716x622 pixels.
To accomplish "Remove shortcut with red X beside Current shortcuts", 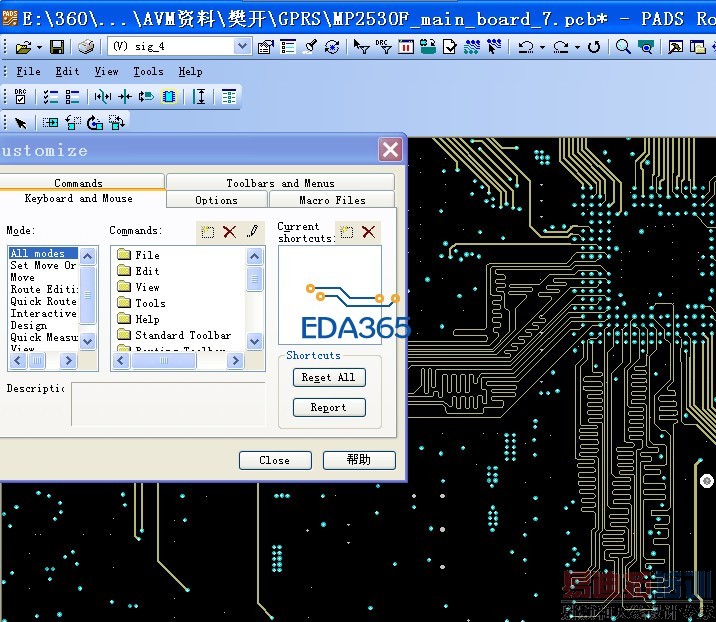I will pos(369,231).
